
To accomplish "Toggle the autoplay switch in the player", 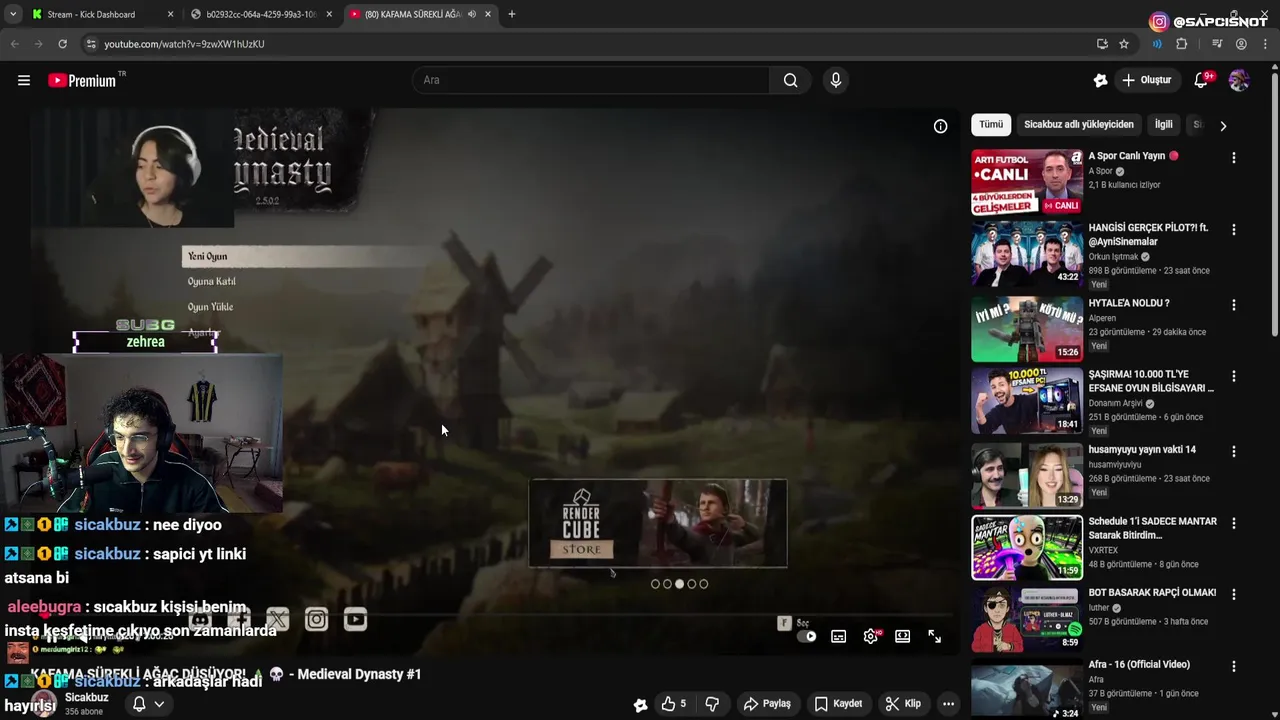I will tap(806, 637).
